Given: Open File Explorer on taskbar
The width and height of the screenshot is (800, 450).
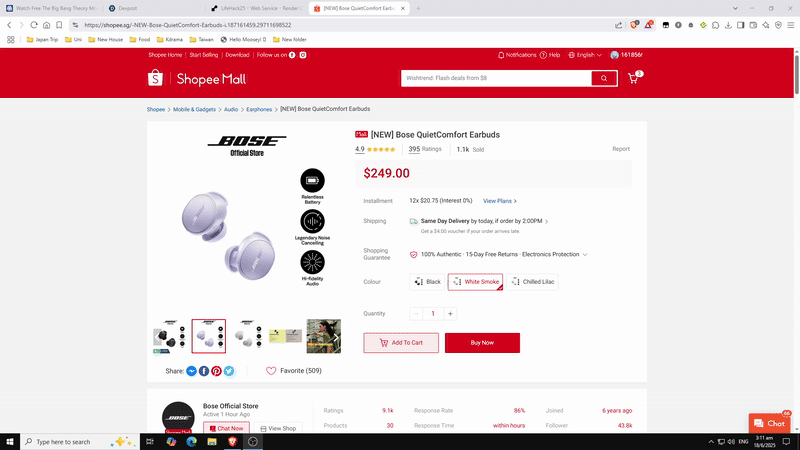Looking at the screenshot, I should click(x=212, y=442).
